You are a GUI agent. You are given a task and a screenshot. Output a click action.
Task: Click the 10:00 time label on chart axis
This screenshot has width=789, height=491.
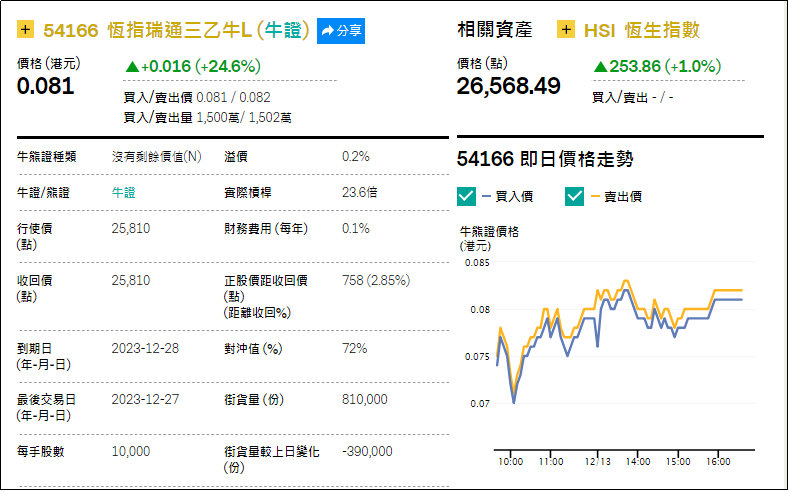pos(510,461)
